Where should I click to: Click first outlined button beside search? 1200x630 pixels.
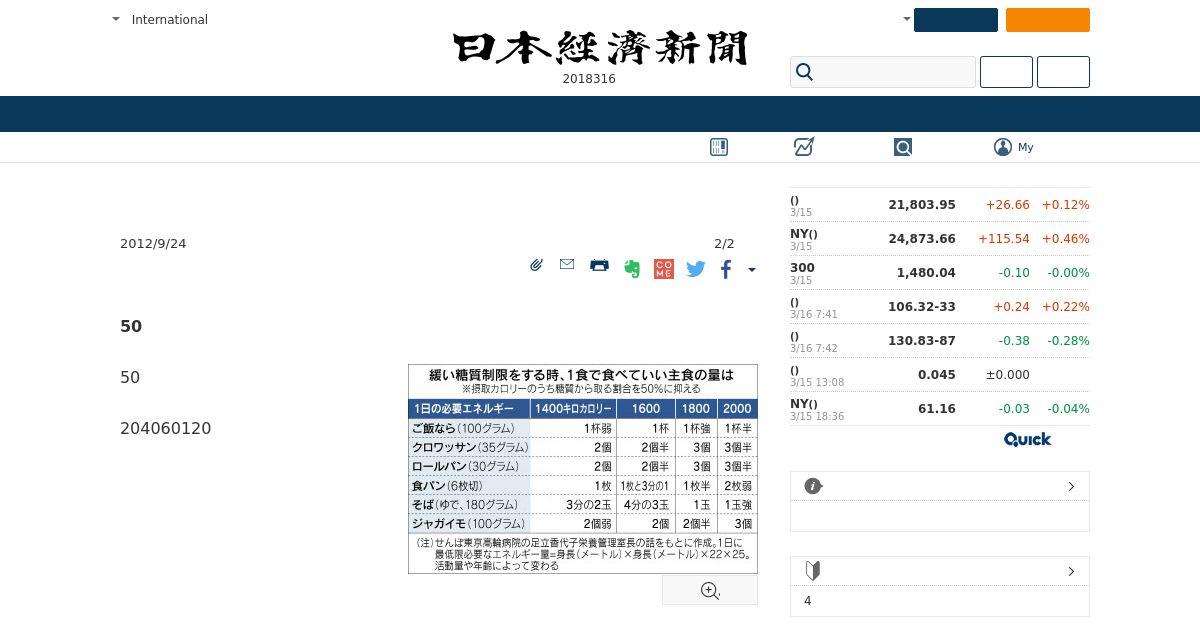[x=1006, y=72]
